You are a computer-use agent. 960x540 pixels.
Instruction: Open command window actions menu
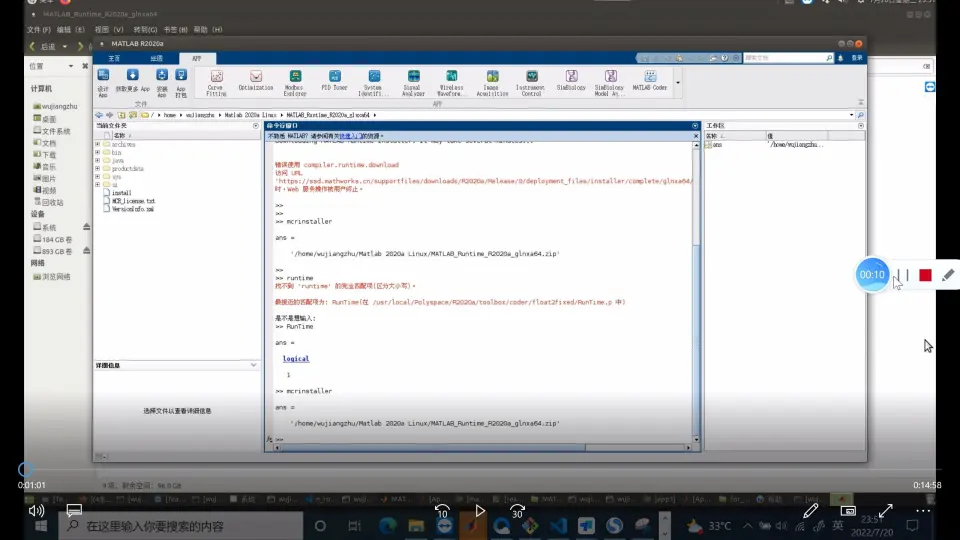point(695,126)
